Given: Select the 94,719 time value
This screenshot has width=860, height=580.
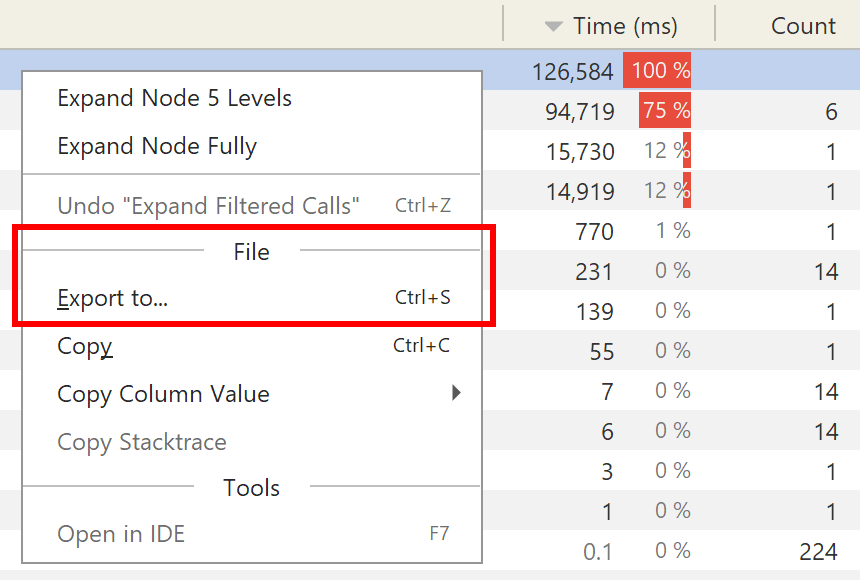Looking at the screenshot, I should pyautogui.click(x=580, y=111).
